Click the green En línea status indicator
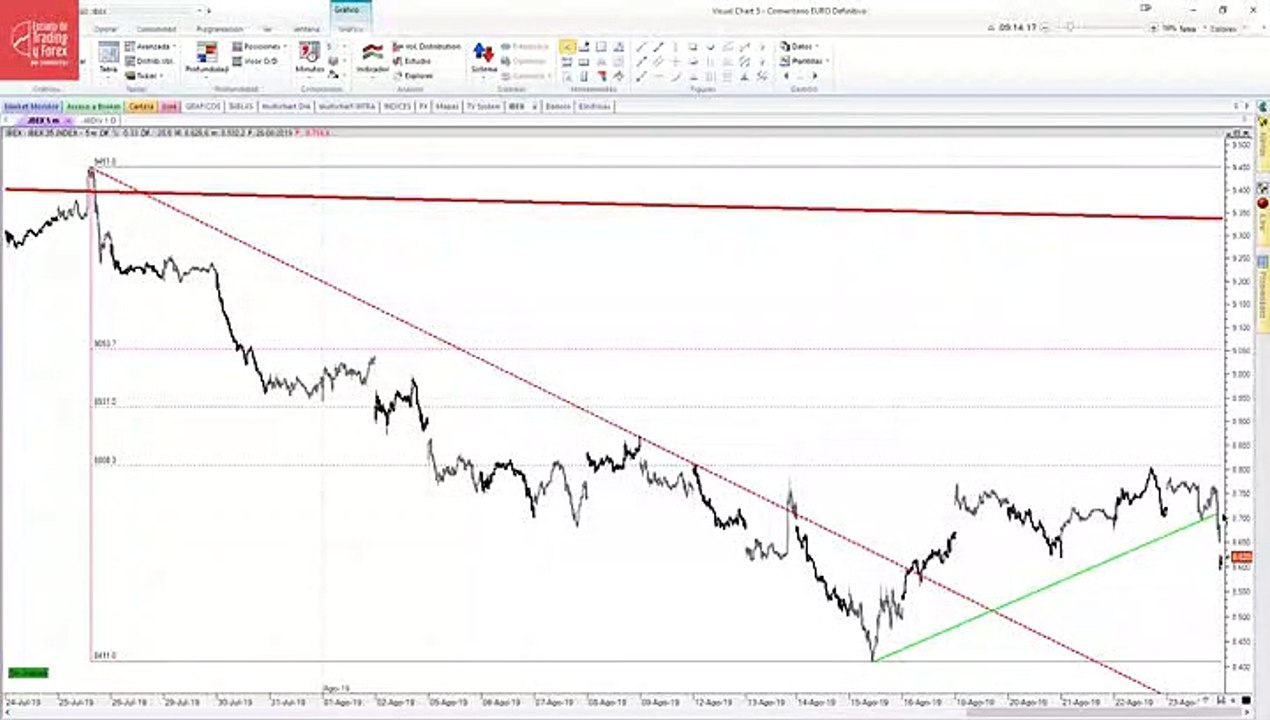The height and width of the screenshot is (720, 1270). pyautogui.click(x=28, y=673)
